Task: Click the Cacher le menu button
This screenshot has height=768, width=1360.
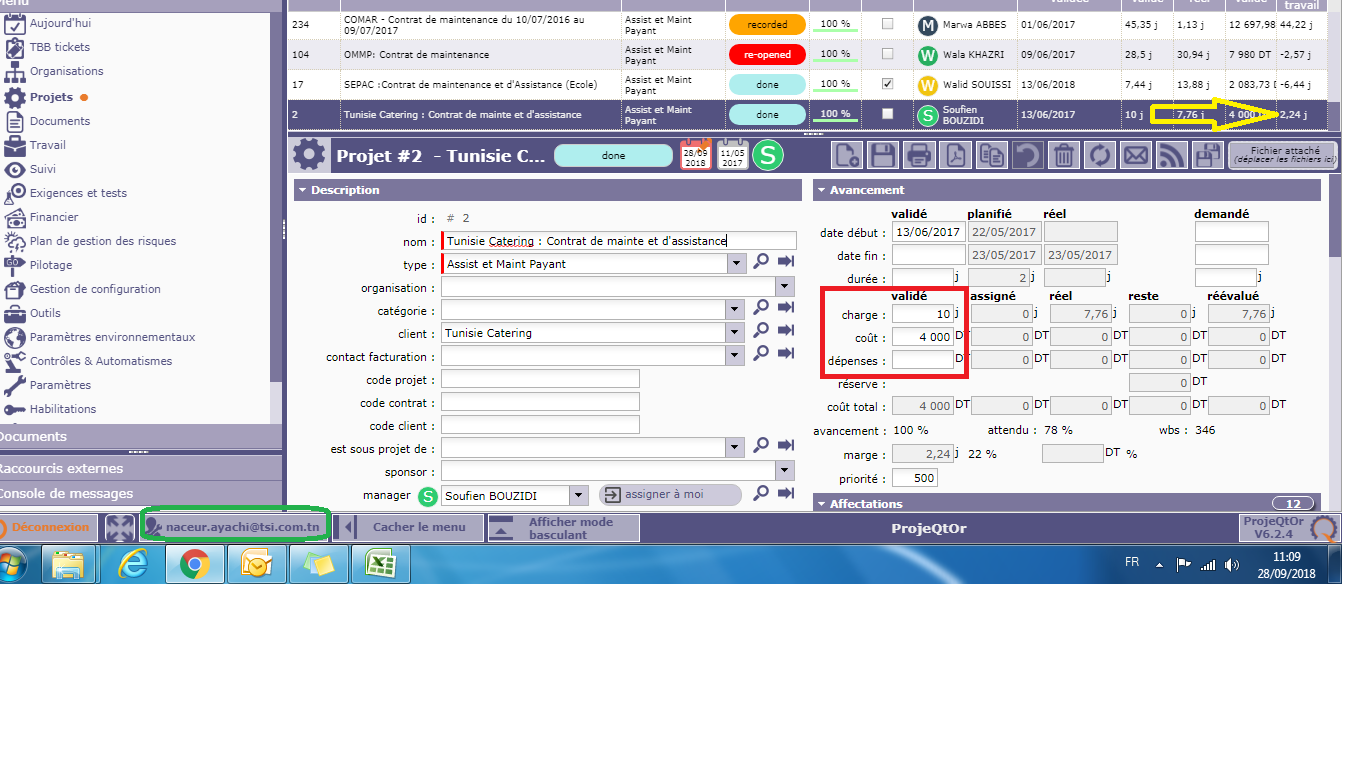Action: (x=407, y=527)
